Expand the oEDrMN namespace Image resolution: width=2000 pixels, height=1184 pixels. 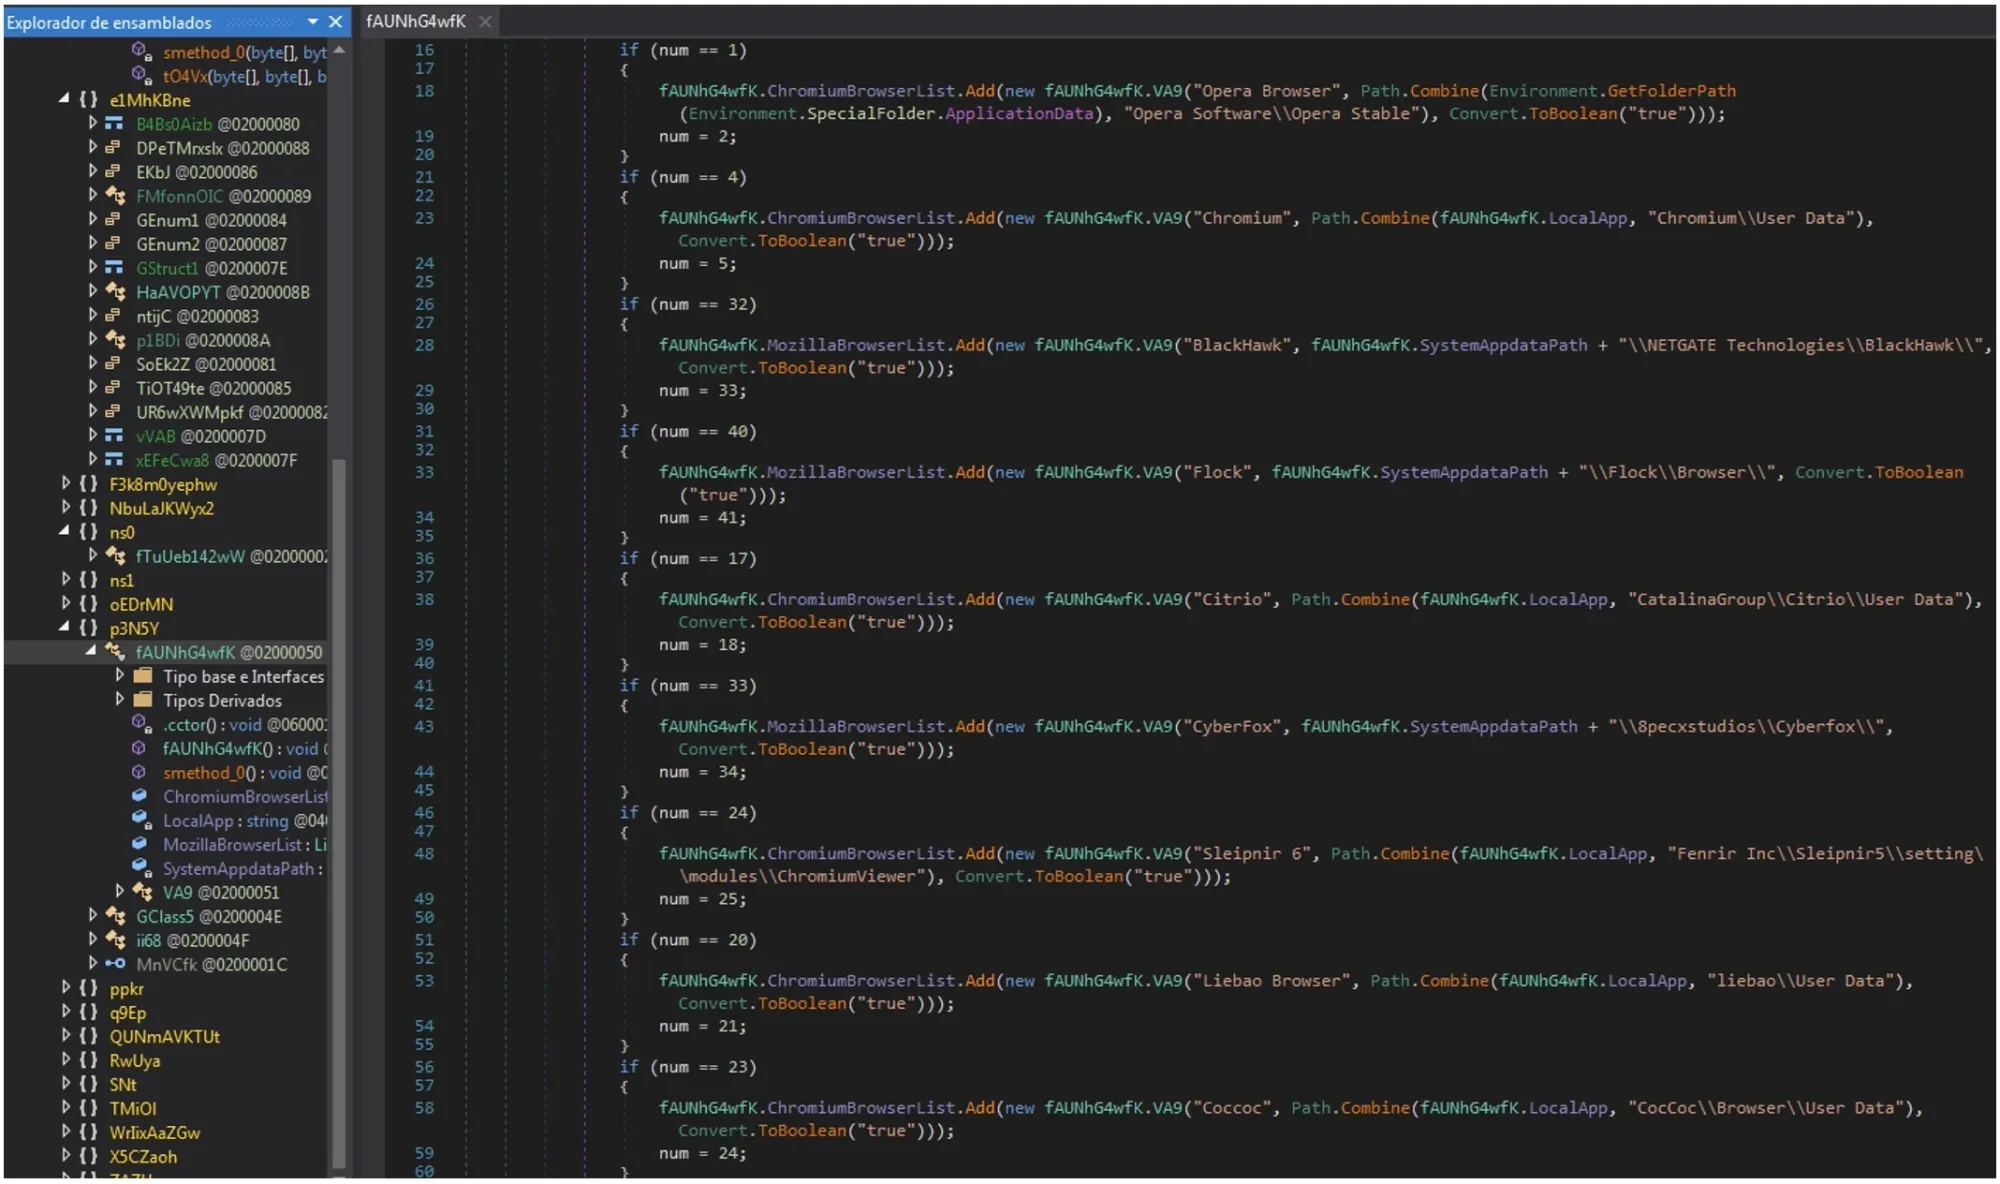[66, 603]
